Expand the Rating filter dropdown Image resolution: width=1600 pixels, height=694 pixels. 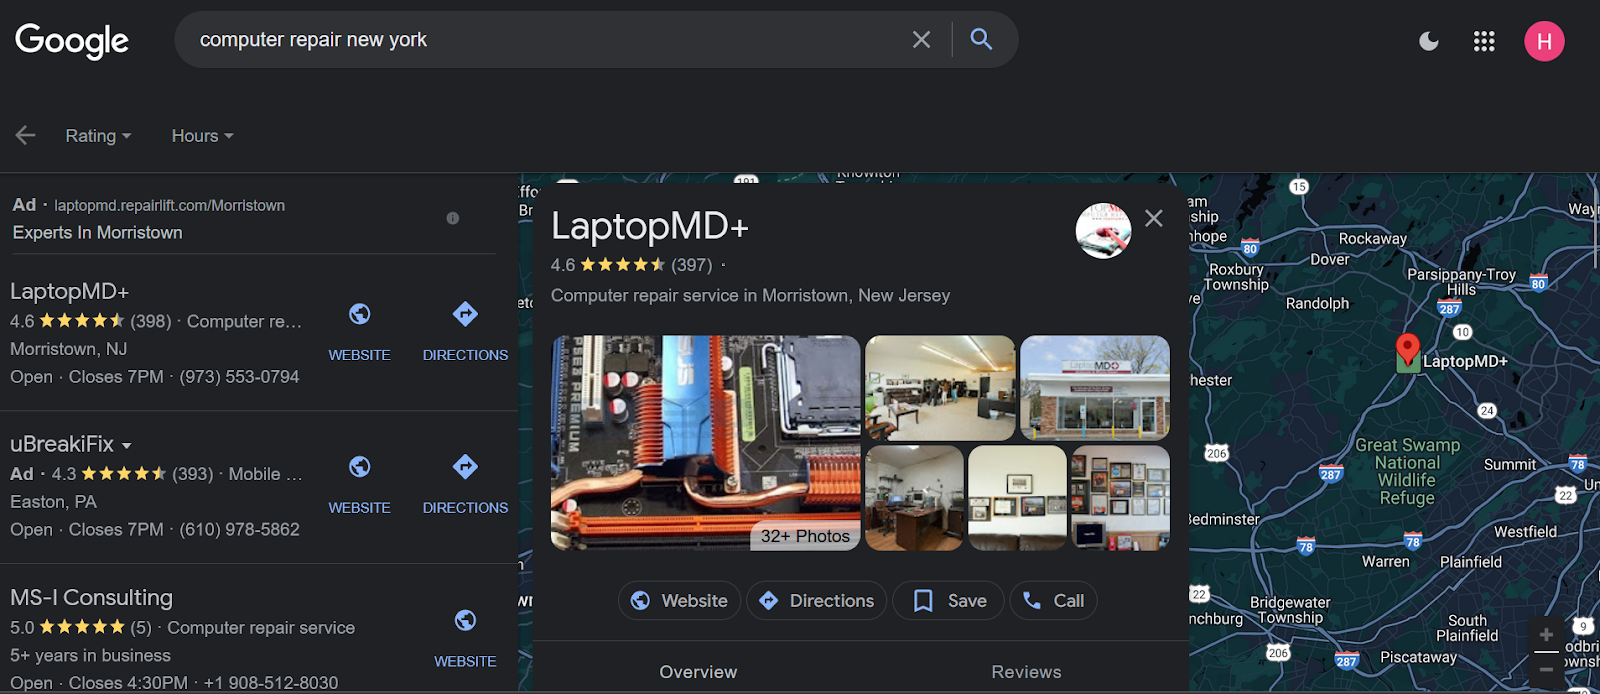(x=98, y=135)
